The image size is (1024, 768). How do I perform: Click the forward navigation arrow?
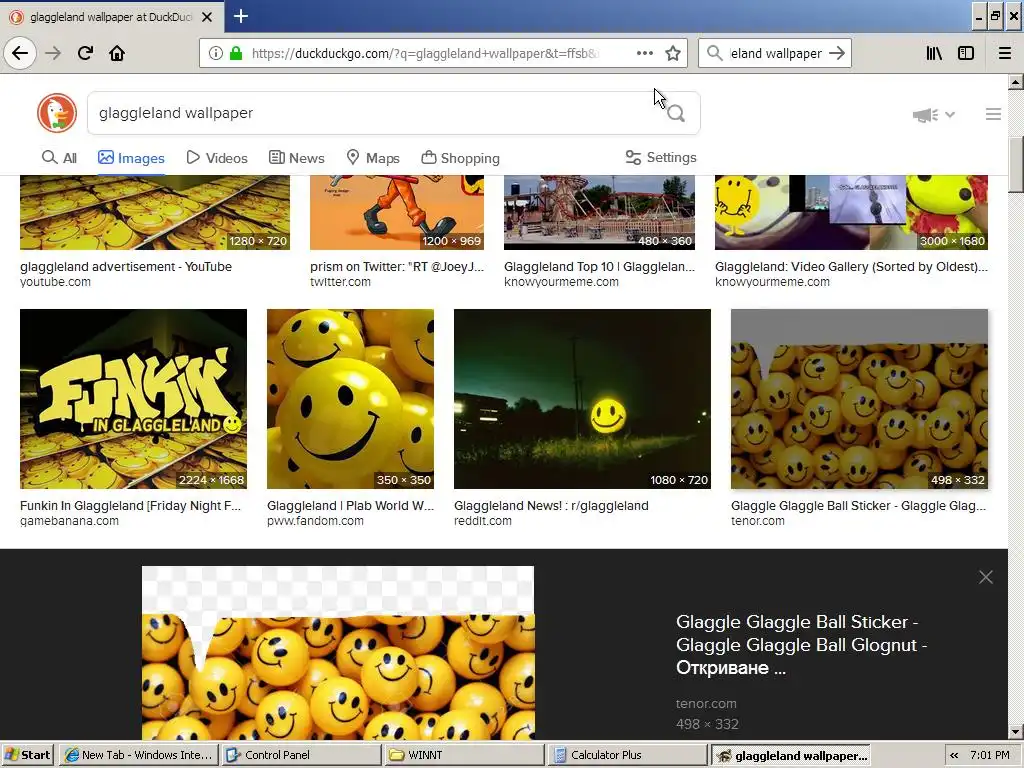(x=53, y=53)
